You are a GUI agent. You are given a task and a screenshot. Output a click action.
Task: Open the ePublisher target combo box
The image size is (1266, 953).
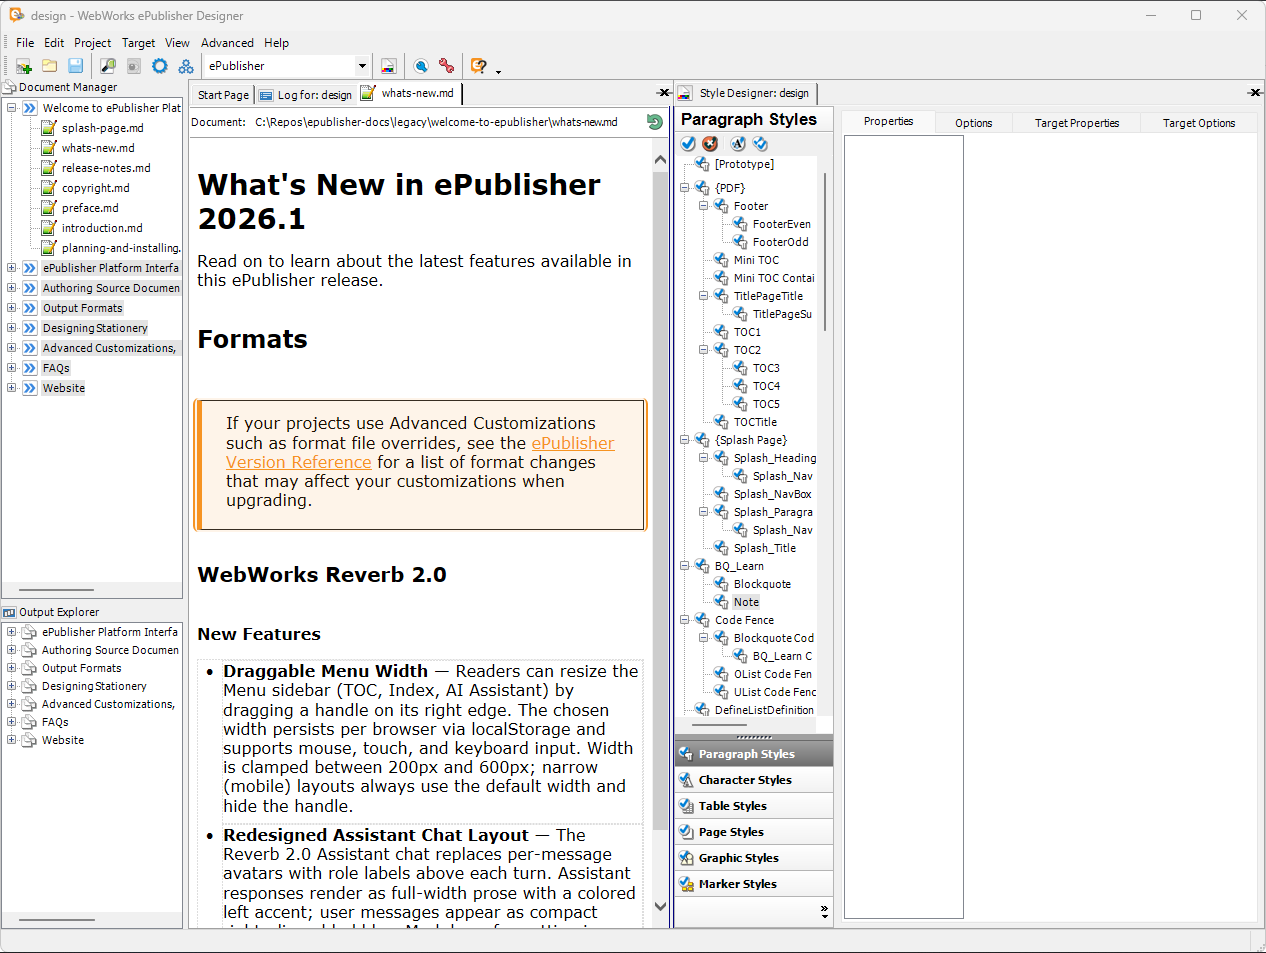(287, 66)
